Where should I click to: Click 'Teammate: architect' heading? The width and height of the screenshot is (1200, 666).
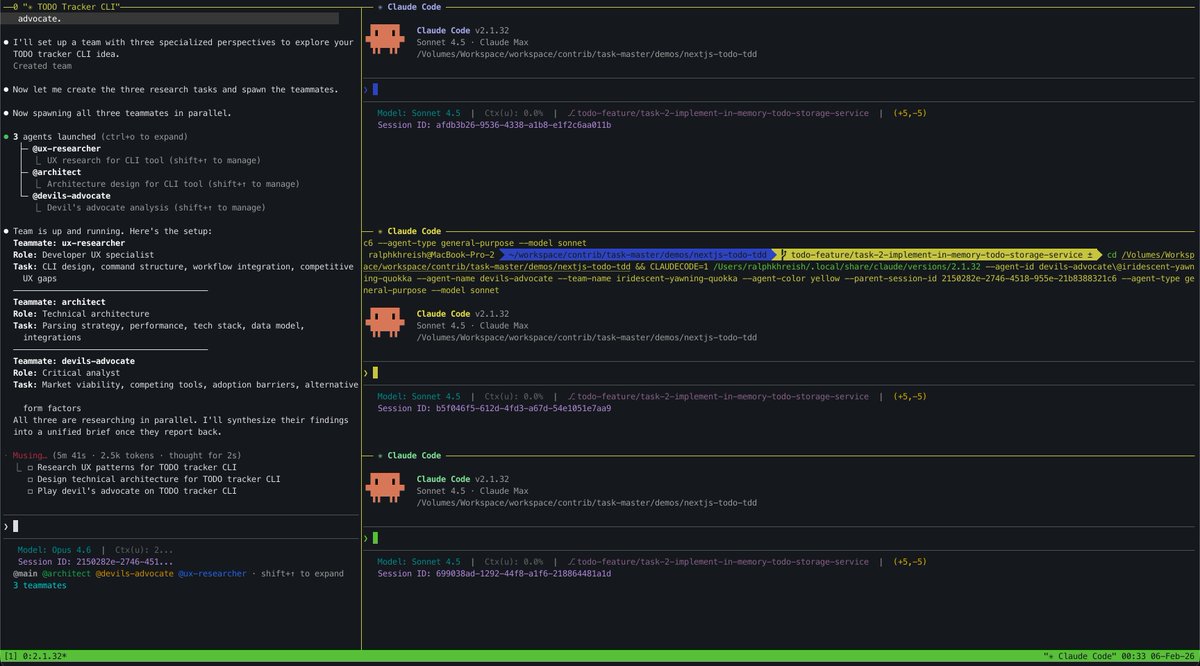coord(59,302)
